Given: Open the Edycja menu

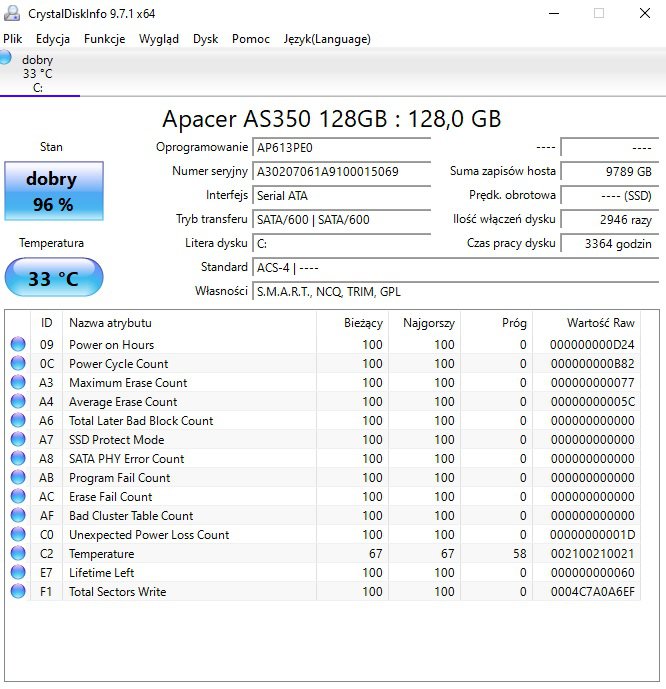Looking at the screenshot, I should coord(53,39).
